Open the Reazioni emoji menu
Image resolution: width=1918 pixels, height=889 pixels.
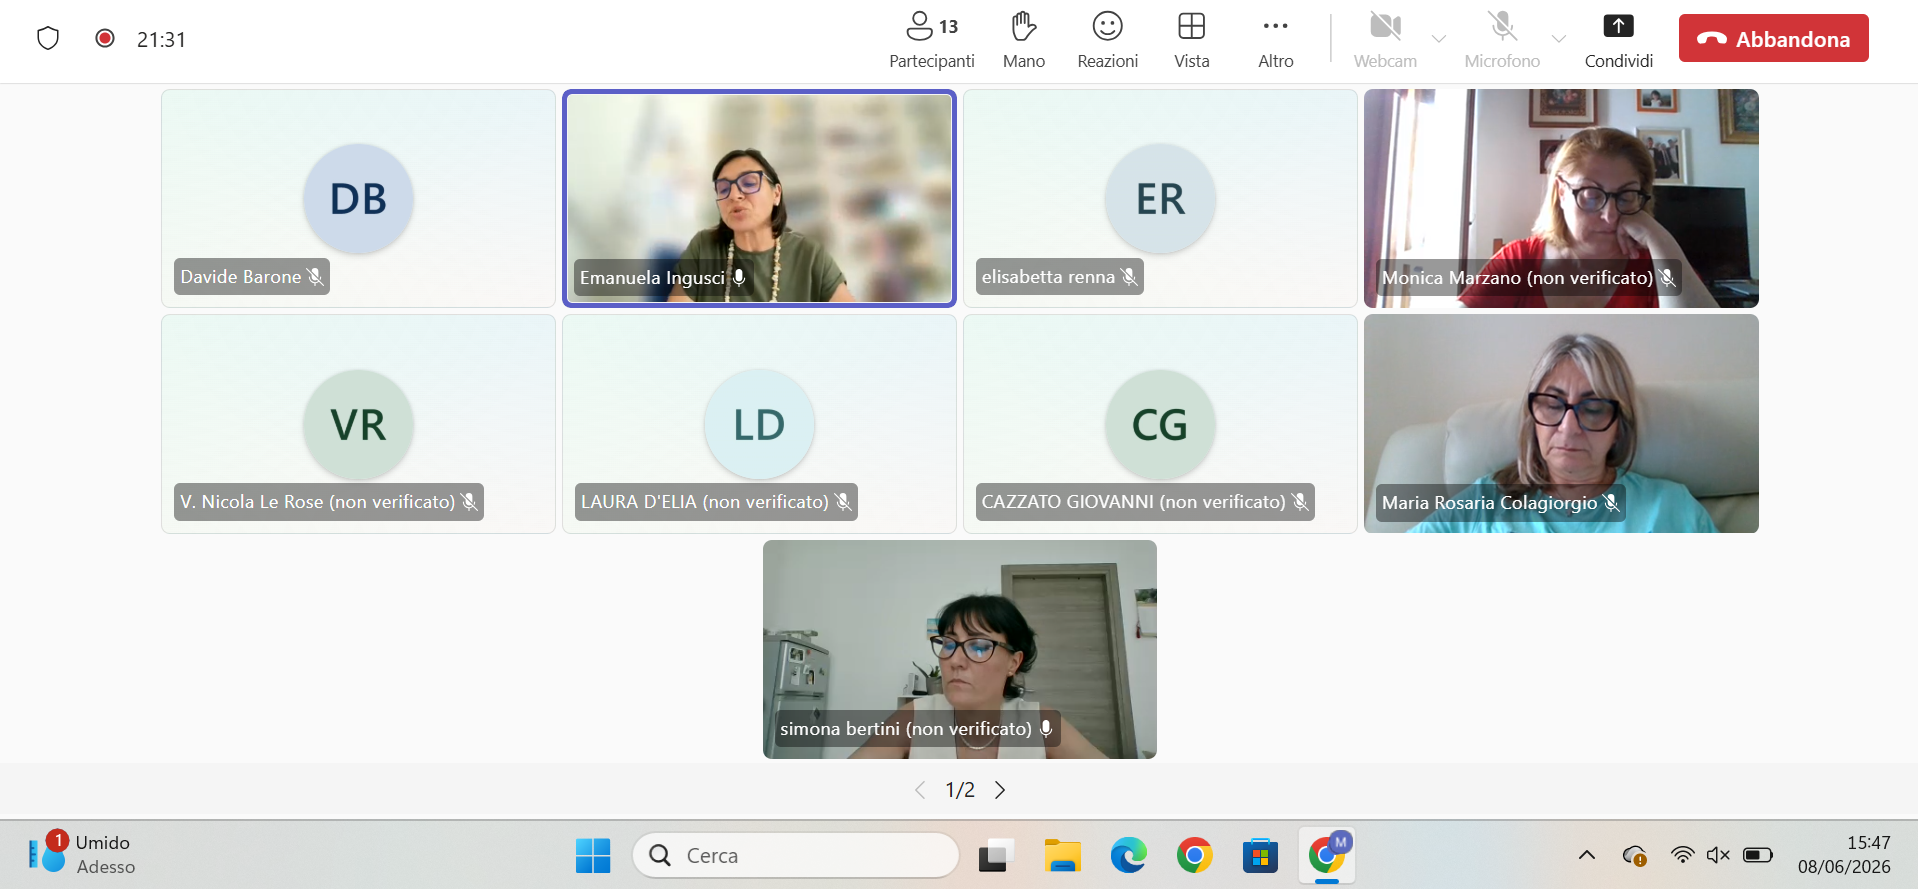point(1107,40)
